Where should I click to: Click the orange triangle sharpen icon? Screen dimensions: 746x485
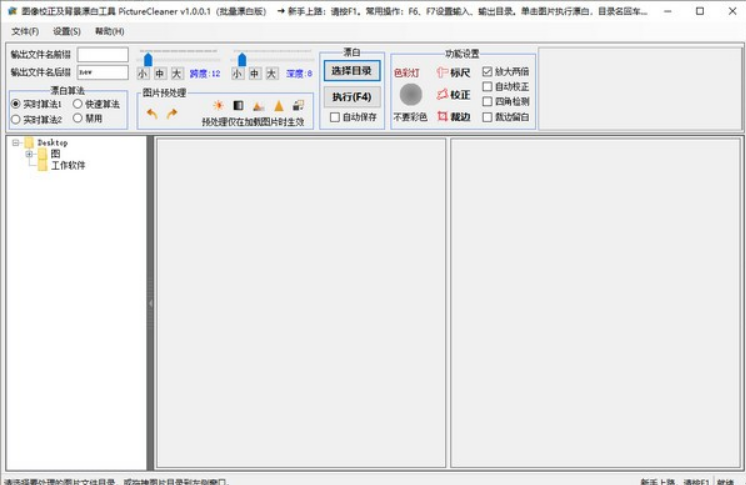(279, 106)
